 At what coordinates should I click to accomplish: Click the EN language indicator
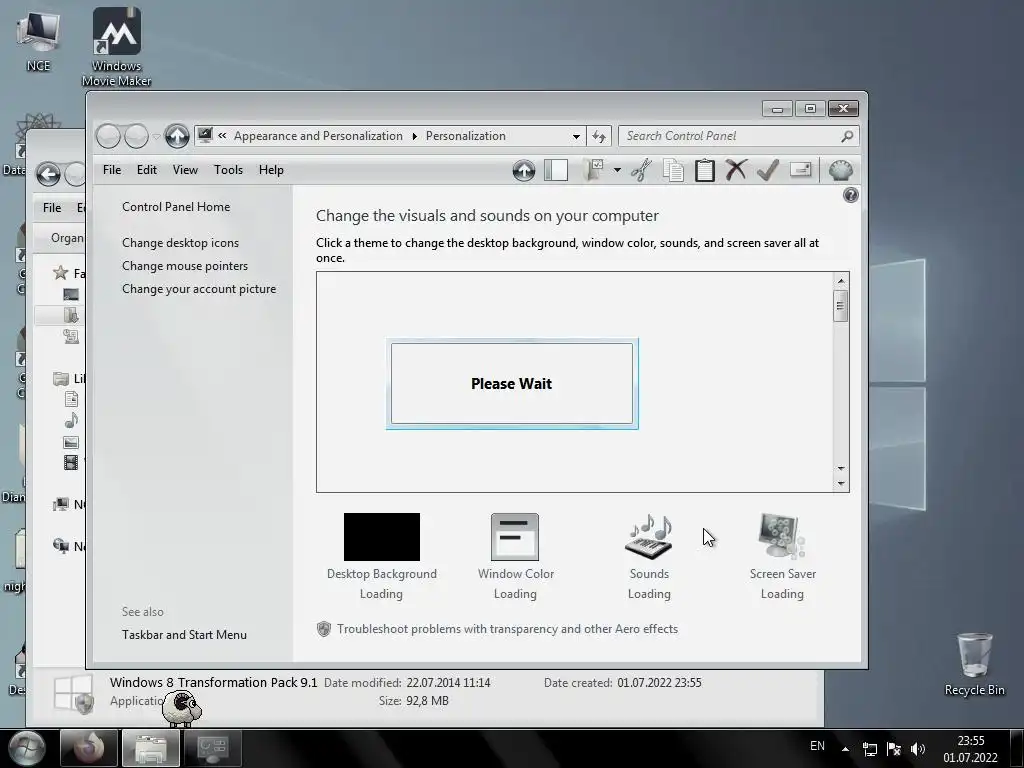tap(817, 746)
